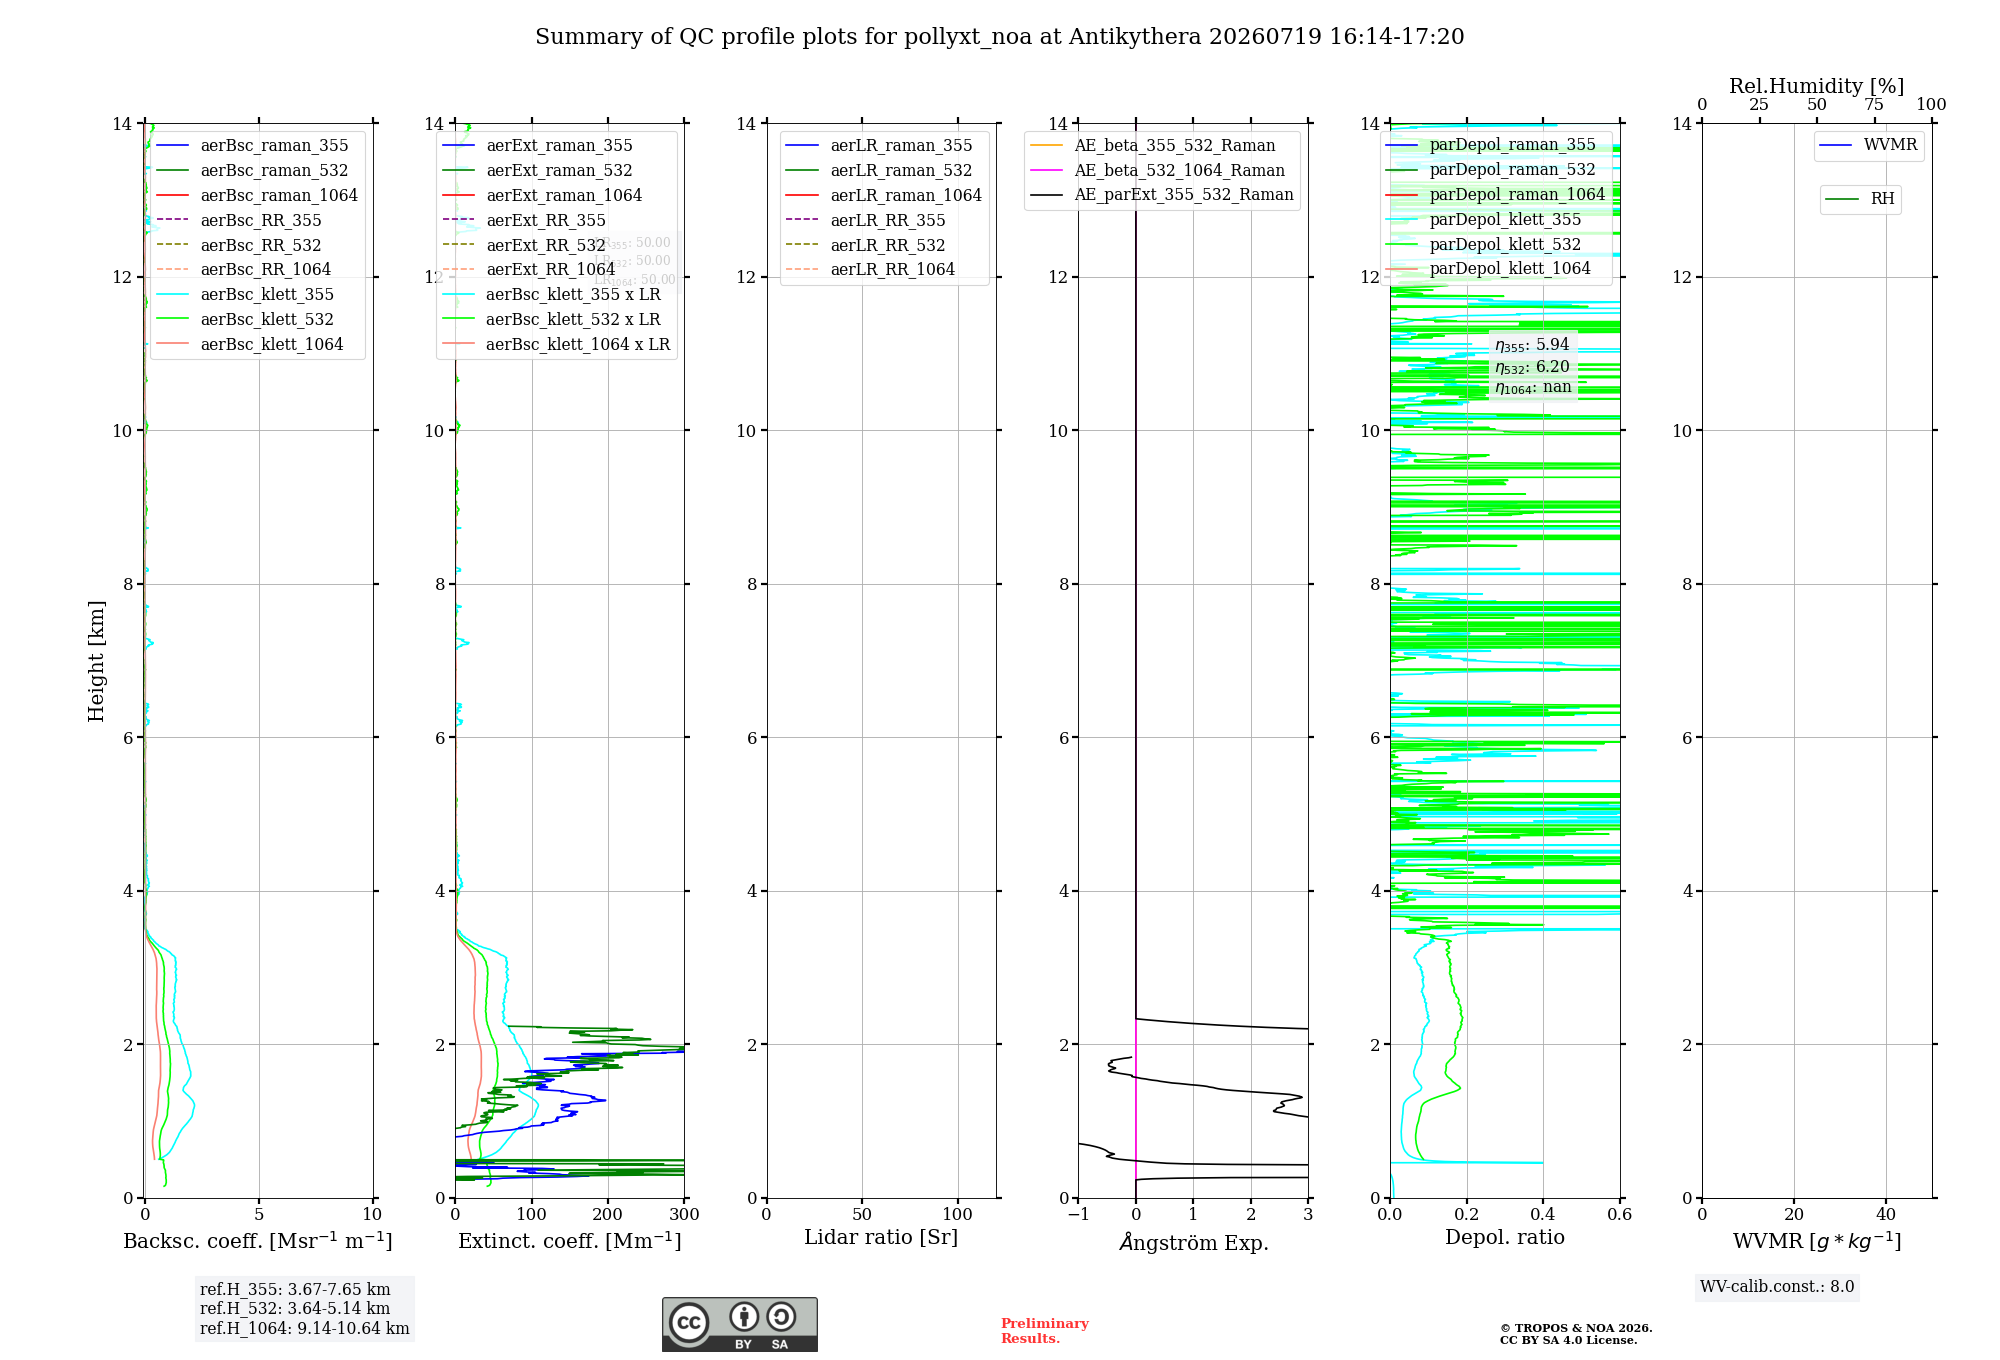The width and height of the screenshot is (2000, 1360).
Task: Click the BY attribution icon in license badge
Action: [x=743, y=1317]
